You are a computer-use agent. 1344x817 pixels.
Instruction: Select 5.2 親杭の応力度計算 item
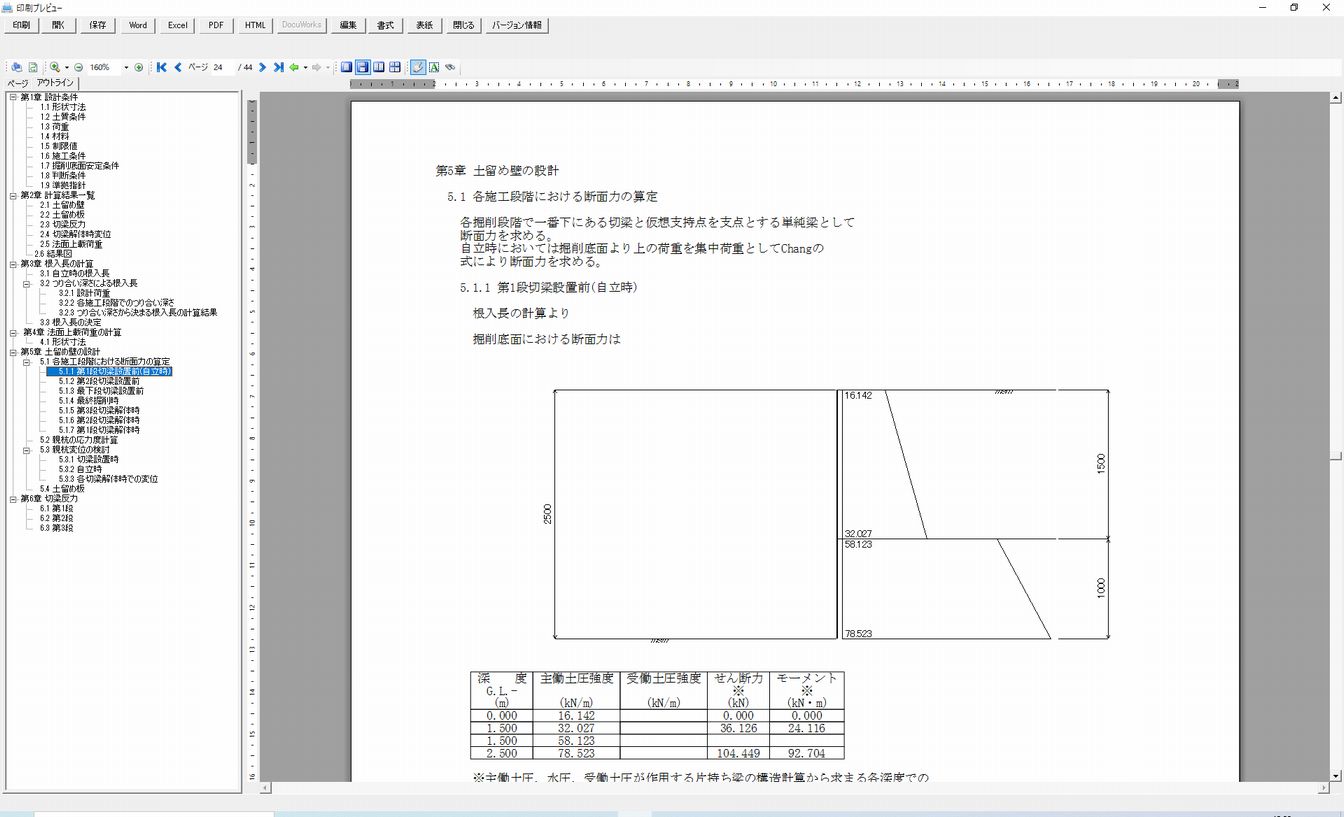point(79,440)
